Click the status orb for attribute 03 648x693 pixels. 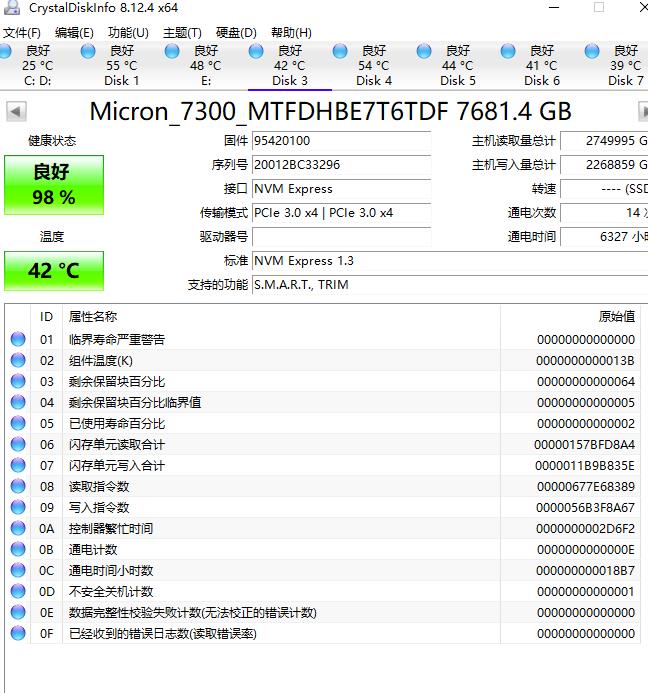(18, 381)
